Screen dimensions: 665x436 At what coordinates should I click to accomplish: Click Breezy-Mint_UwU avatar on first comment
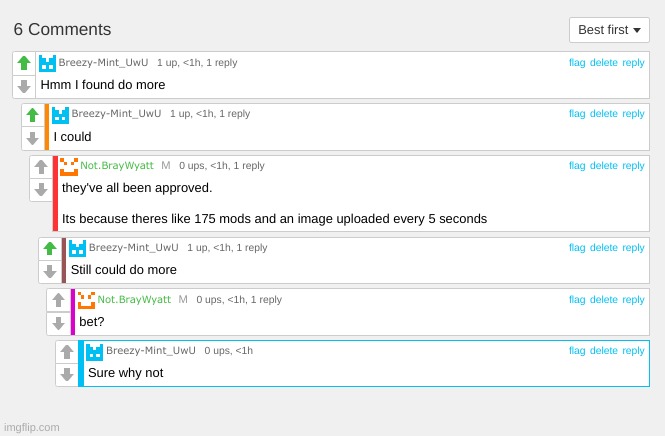tap(48, 63)
